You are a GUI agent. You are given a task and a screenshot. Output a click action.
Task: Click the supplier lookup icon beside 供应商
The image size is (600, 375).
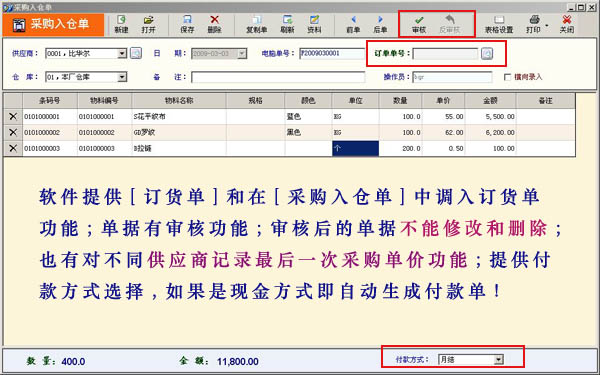pyautogui.click(x=136, y=53)
